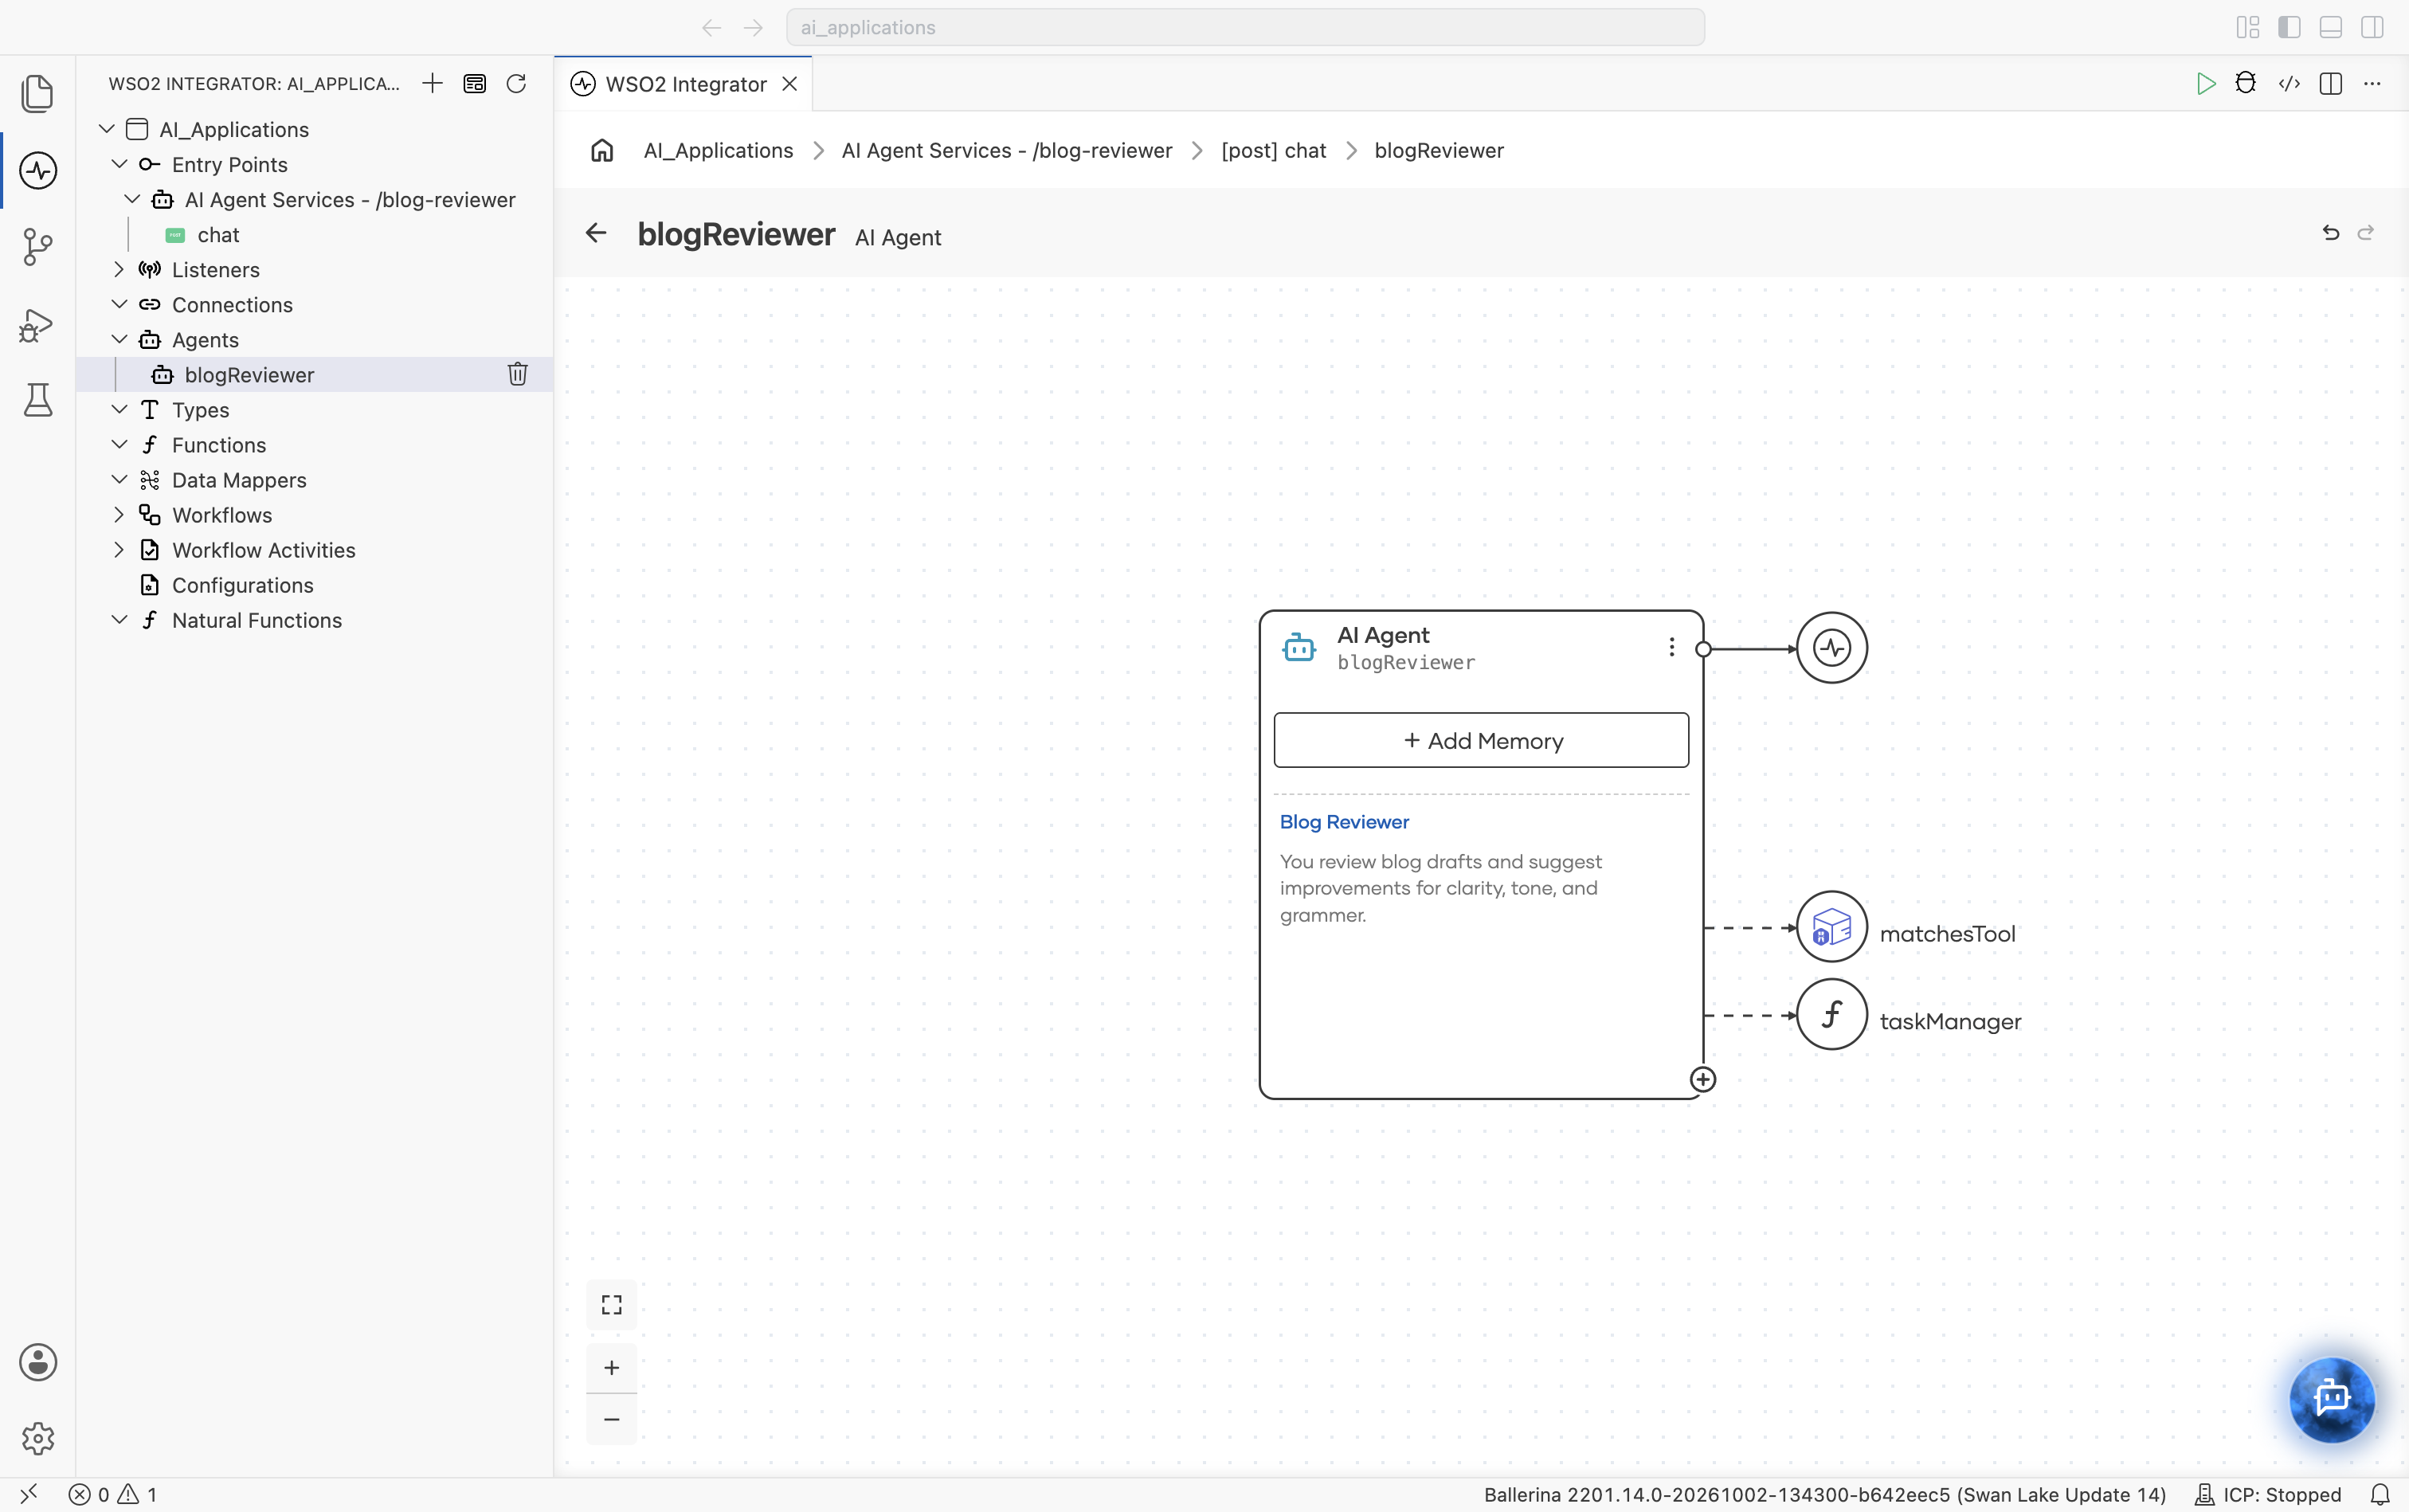This screenshot has width=2409, height=1512.
Task: Collapse Natural Functions section
Action: tap(119, 619)
